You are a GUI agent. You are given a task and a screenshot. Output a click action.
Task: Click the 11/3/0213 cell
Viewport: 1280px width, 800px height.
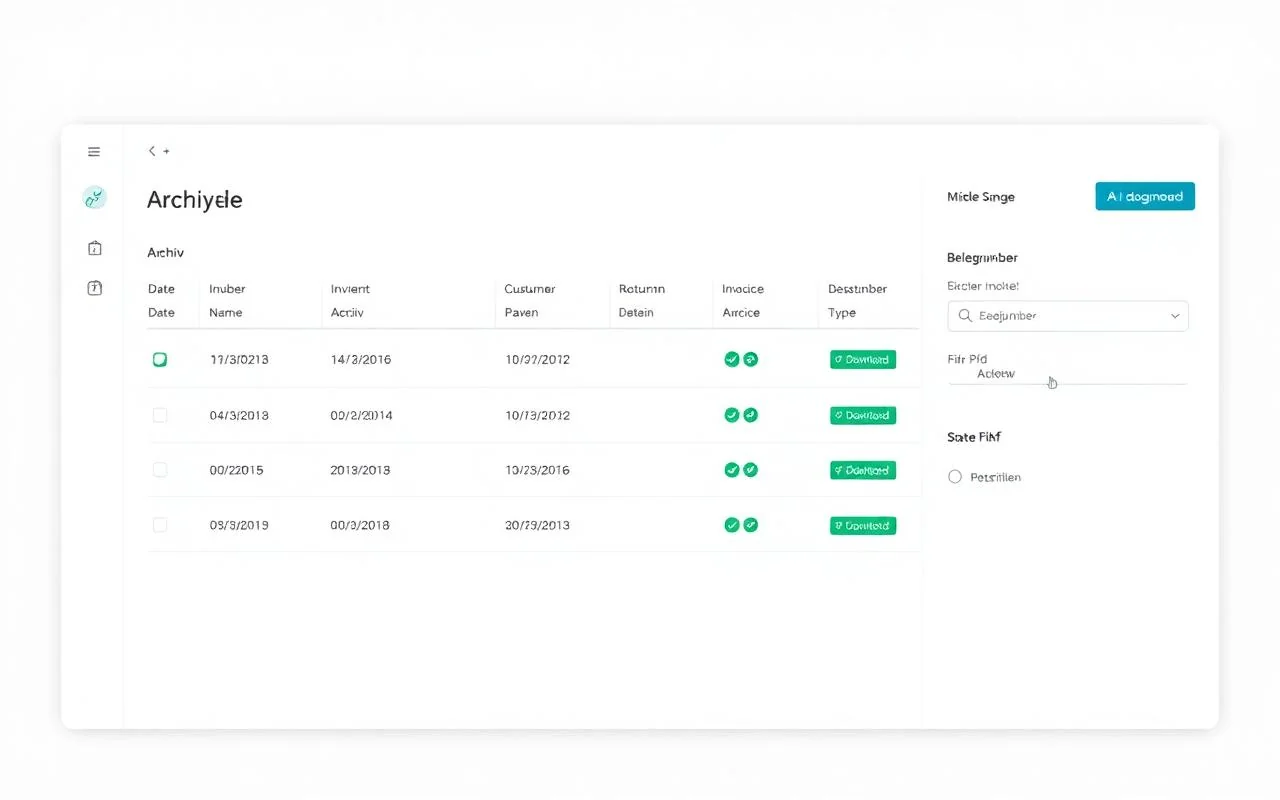(239, 360)
